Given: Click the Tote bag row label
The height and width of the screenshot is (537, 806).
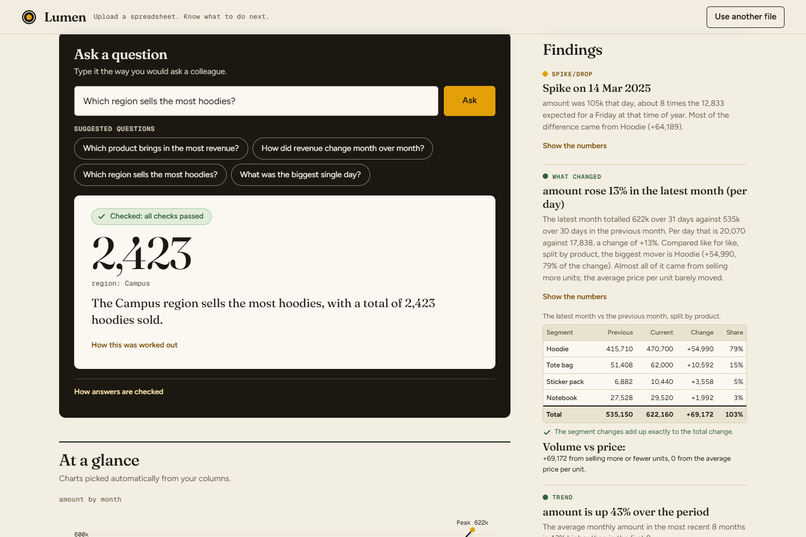Looking at the screenshot, I should (x=559, y=365).
